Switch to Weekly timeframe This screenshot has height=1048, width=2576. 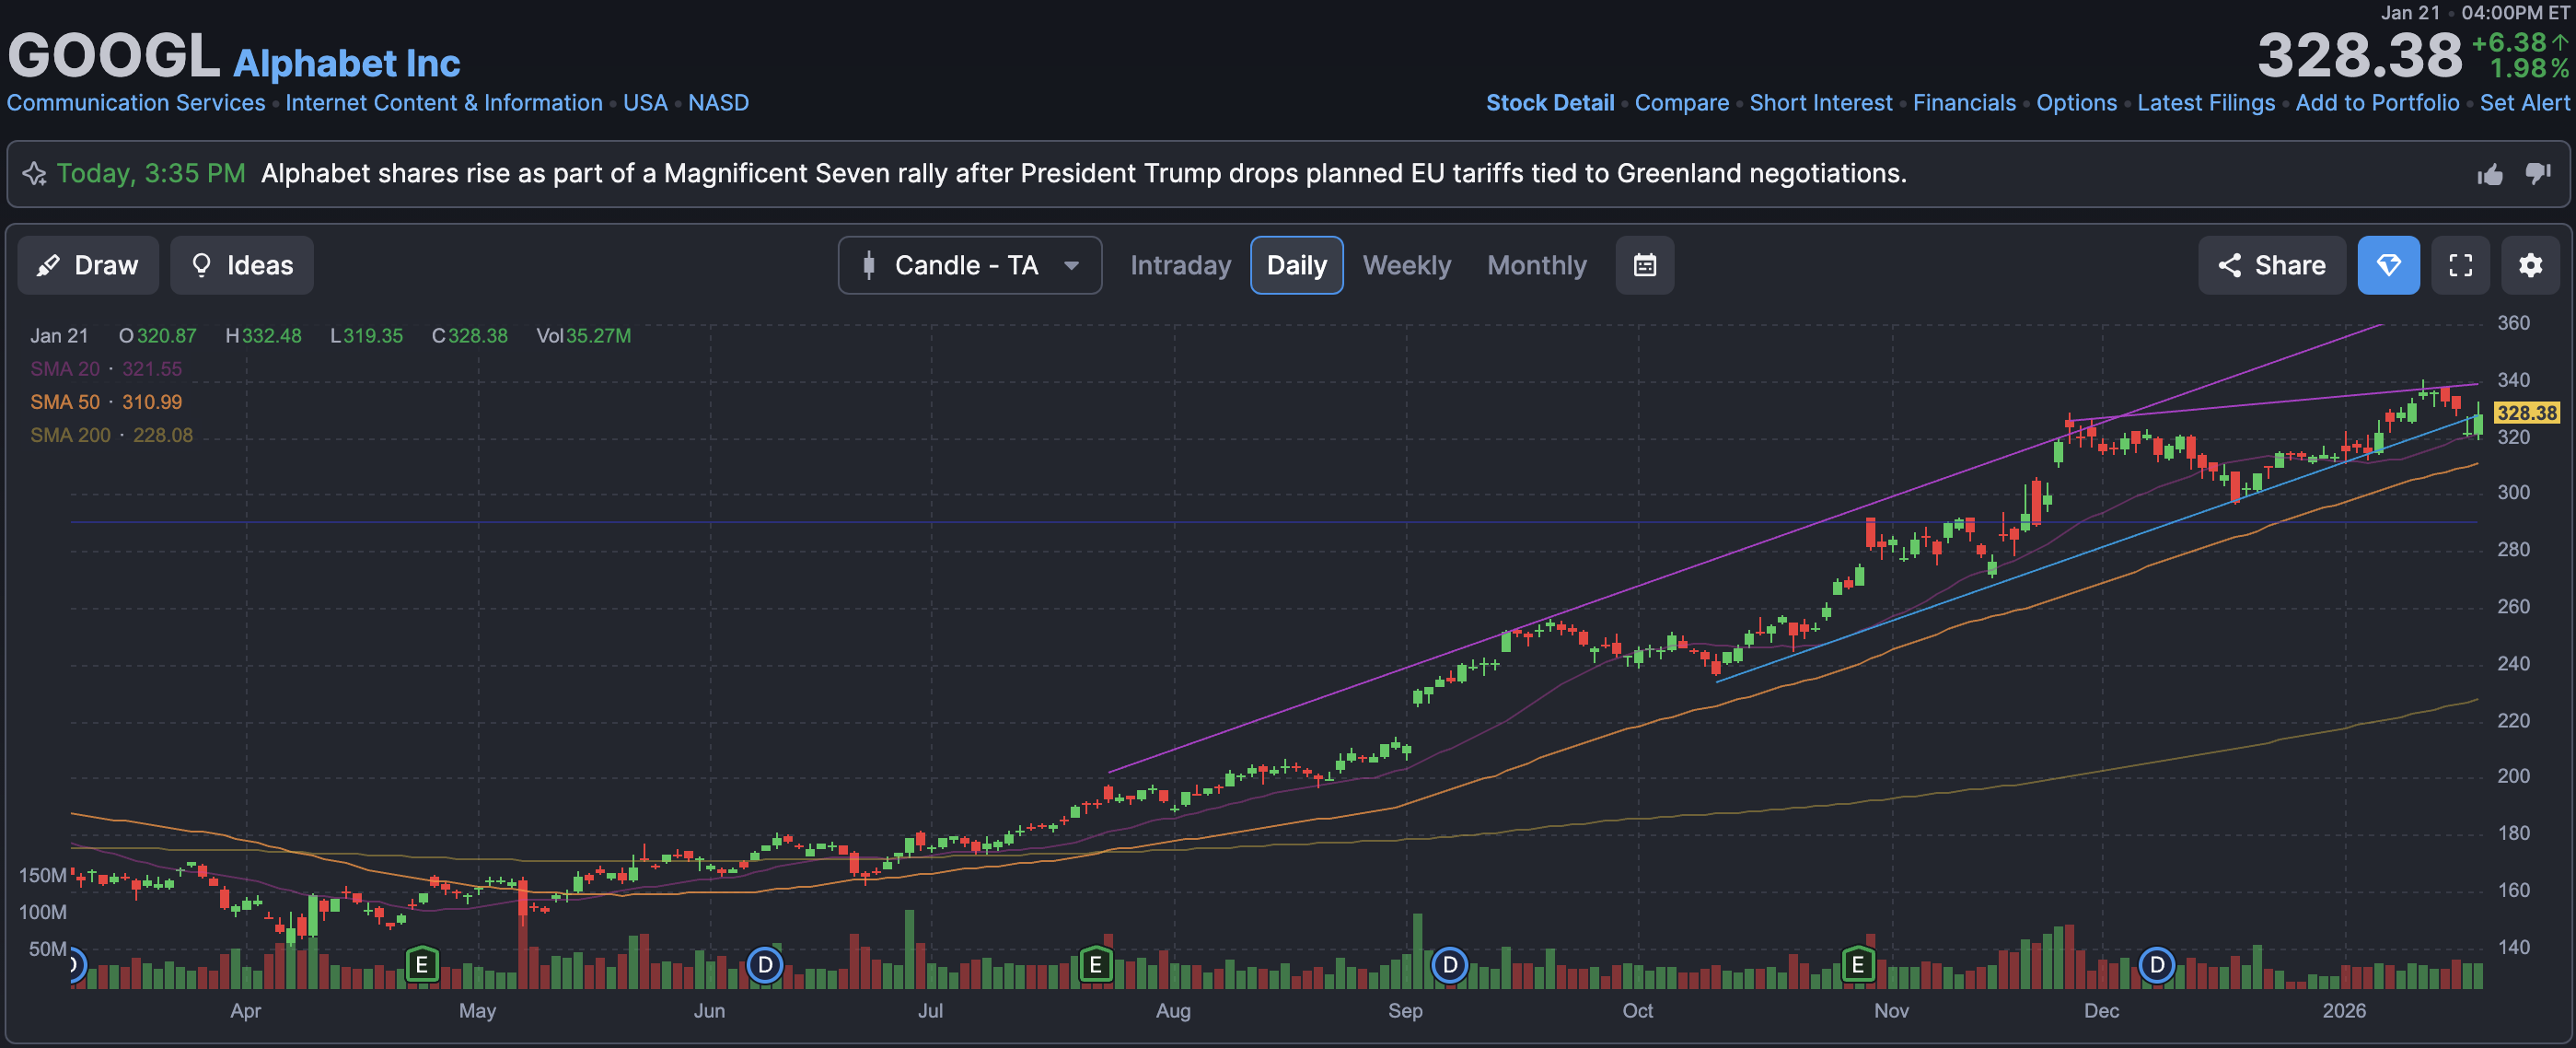1406,265
